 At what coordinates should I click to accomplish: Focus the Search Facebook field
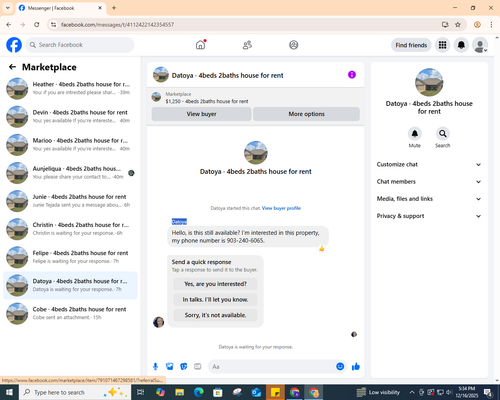tap(80, 45)
